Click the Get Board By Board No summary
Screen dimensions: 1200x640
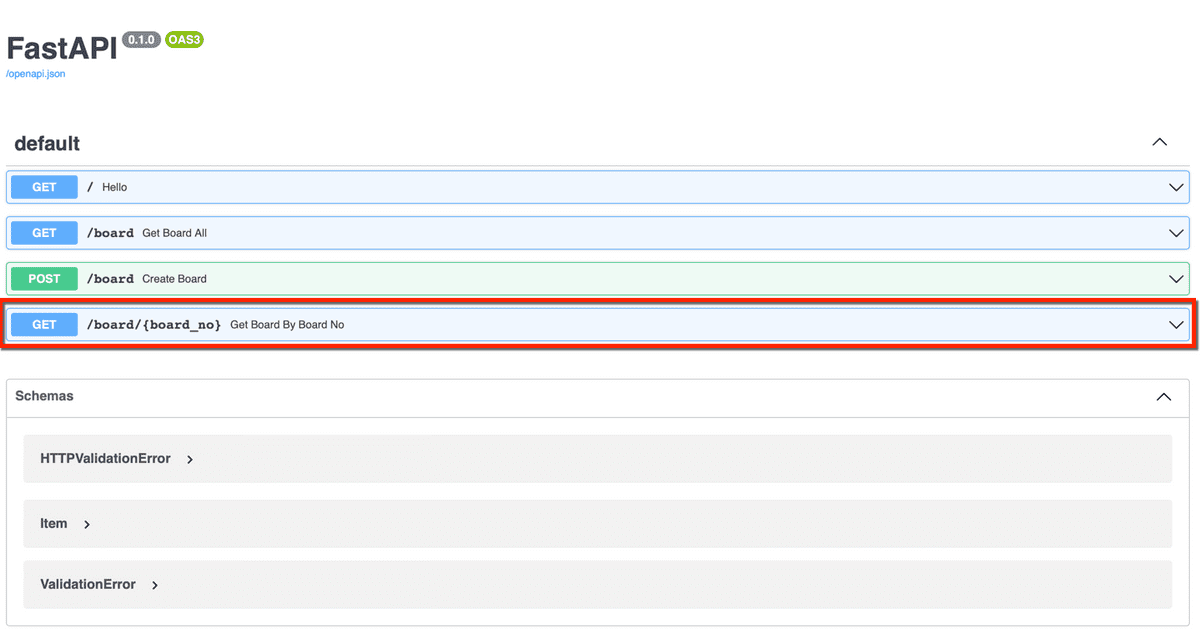(287, 325)
